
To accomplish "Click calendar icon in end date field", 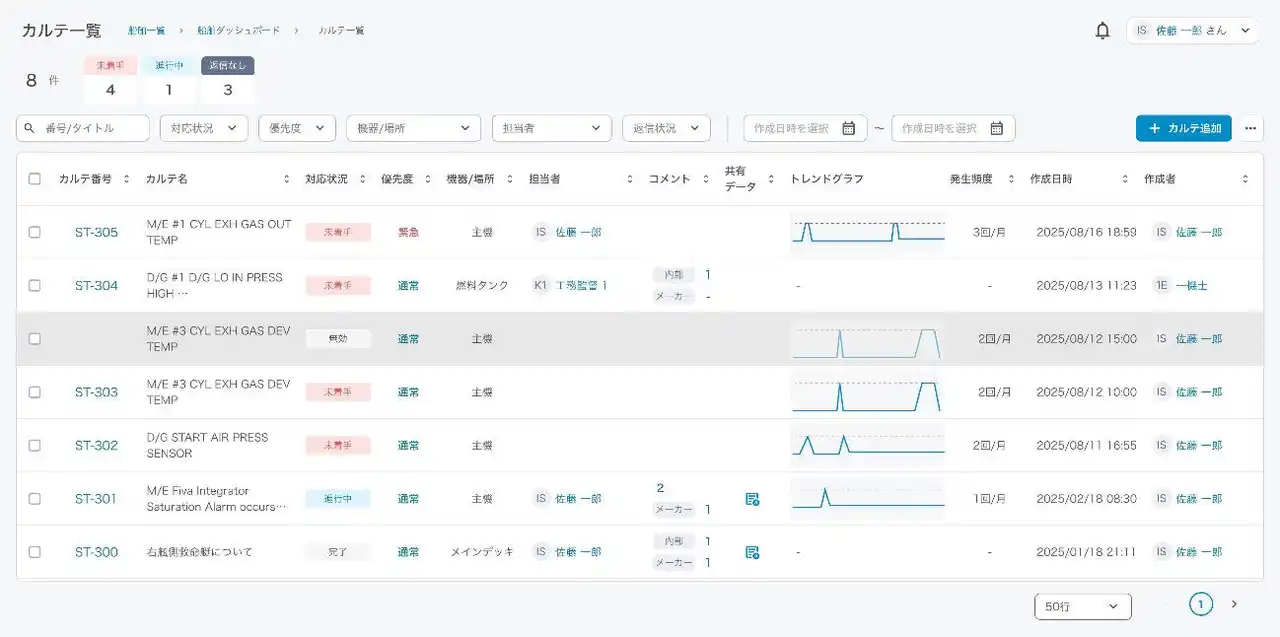I will point(996,128).
